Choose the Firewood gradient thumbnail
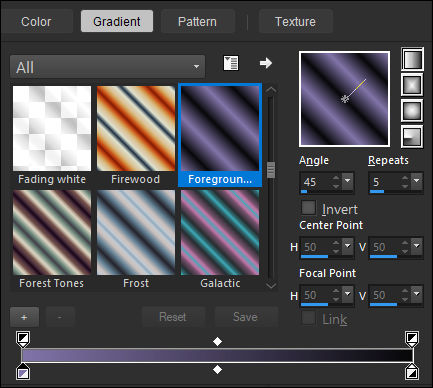Image resolution: width=433 pixels, height=388 pixels. coord(136,128)
